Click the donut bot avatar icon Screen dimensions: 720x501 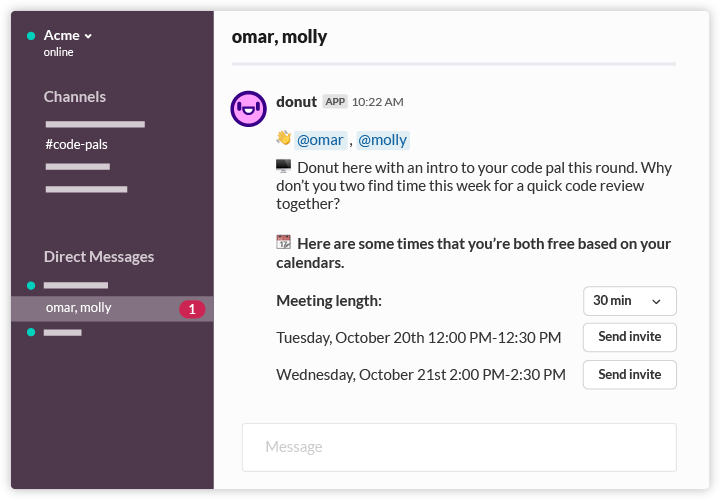point(248,109)
